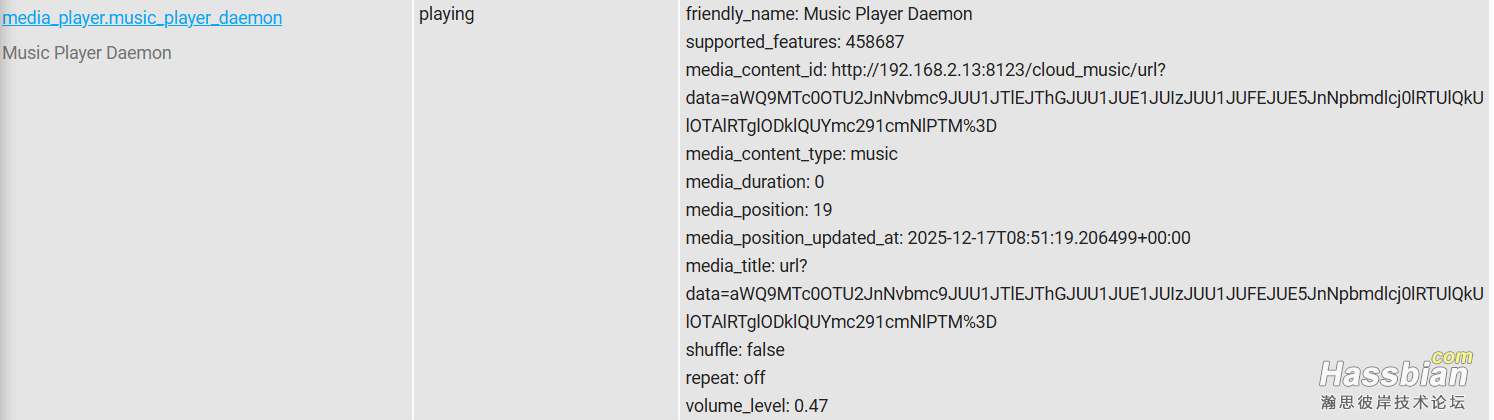Screen dimensions: 1494x420
Task: Open the media_player.music_player_daemon entity link
Action: click(142, 18)
